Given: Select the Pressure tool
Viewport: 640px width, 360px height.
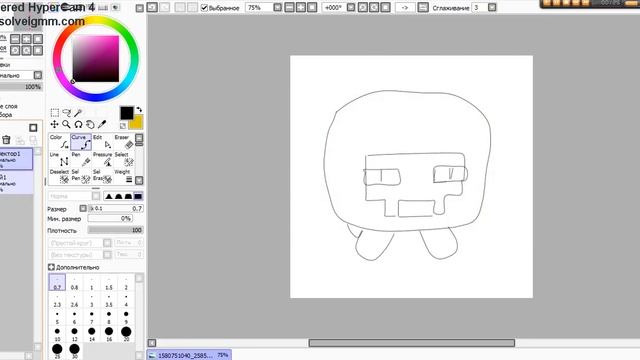Looking at the screenshot, I should pos(102,159).
